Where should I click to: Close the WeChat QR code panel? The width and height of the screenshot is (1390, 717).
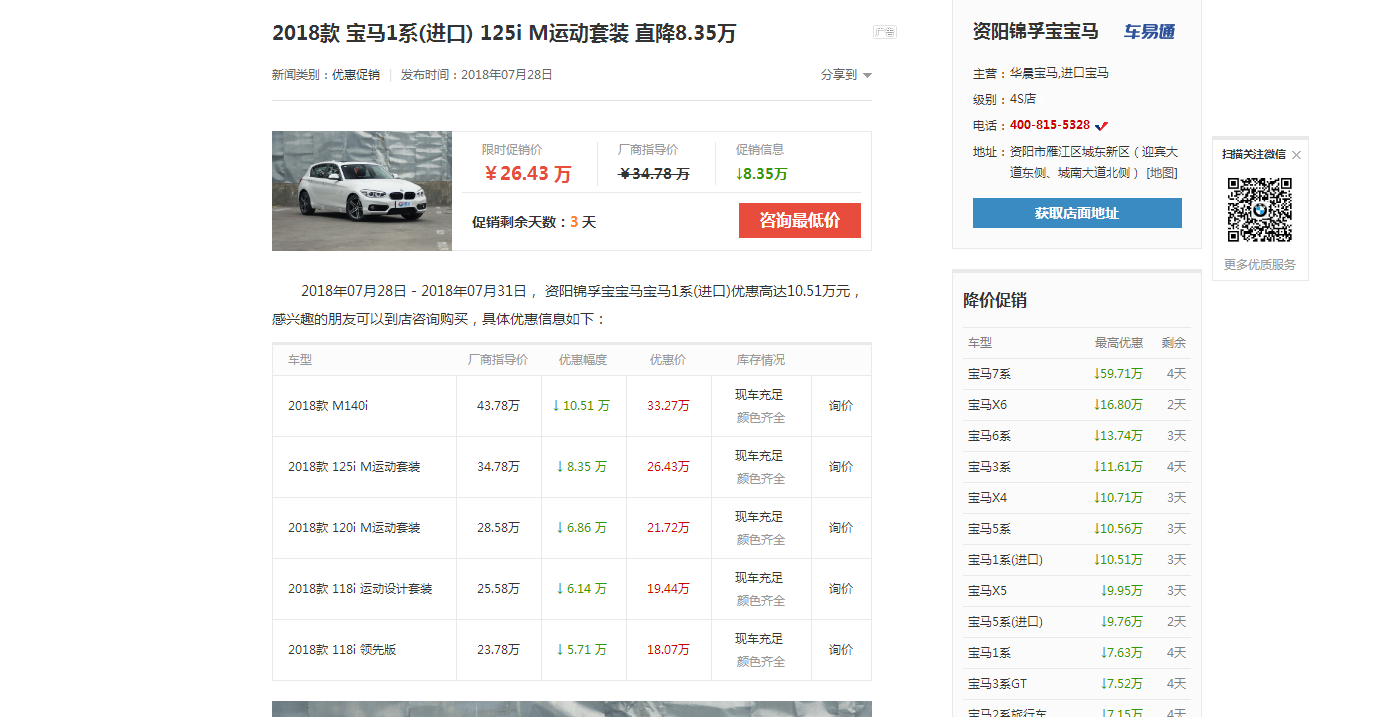coord(1296,155)
